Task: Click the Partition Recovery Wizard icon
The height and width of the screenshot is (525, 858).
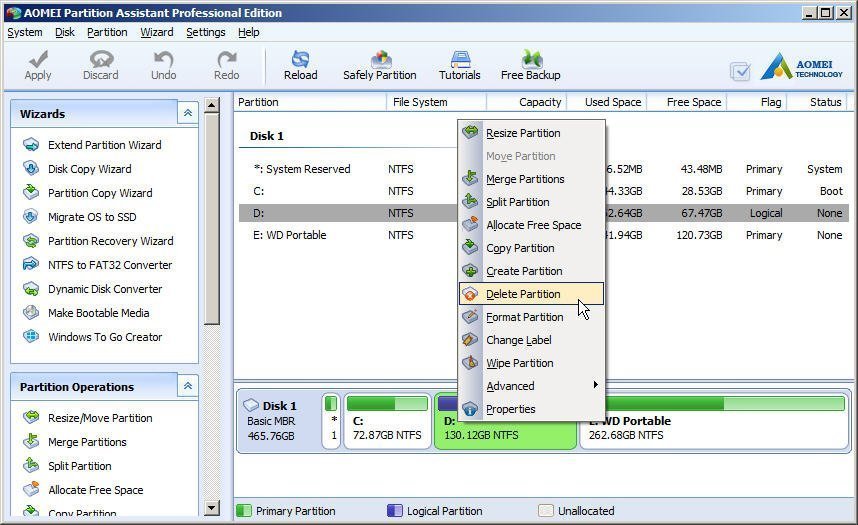Action: point(31,240)
